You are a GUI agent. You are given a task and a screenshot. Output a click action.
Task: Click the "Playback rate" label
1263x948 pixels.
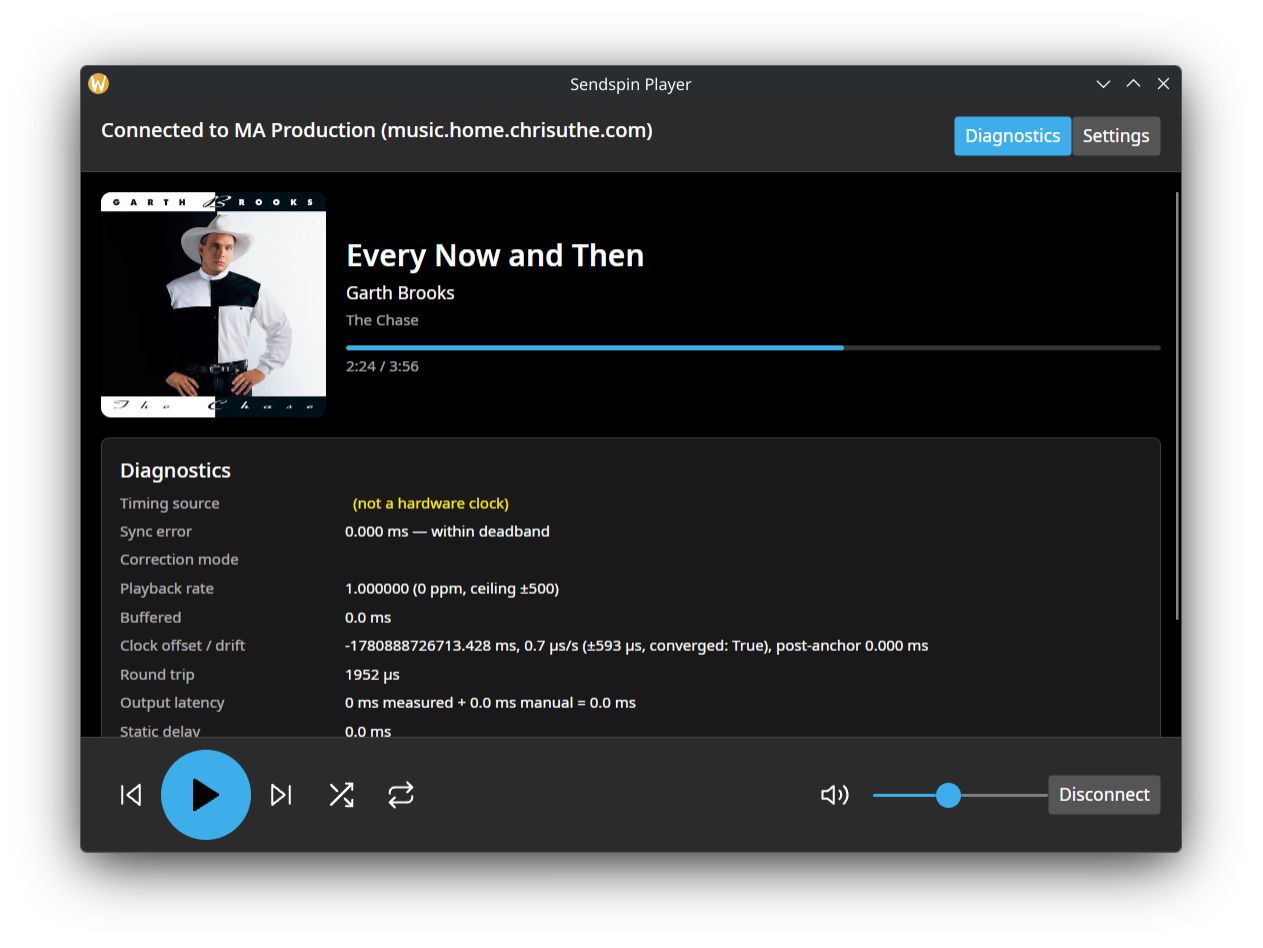coord(167,588)
